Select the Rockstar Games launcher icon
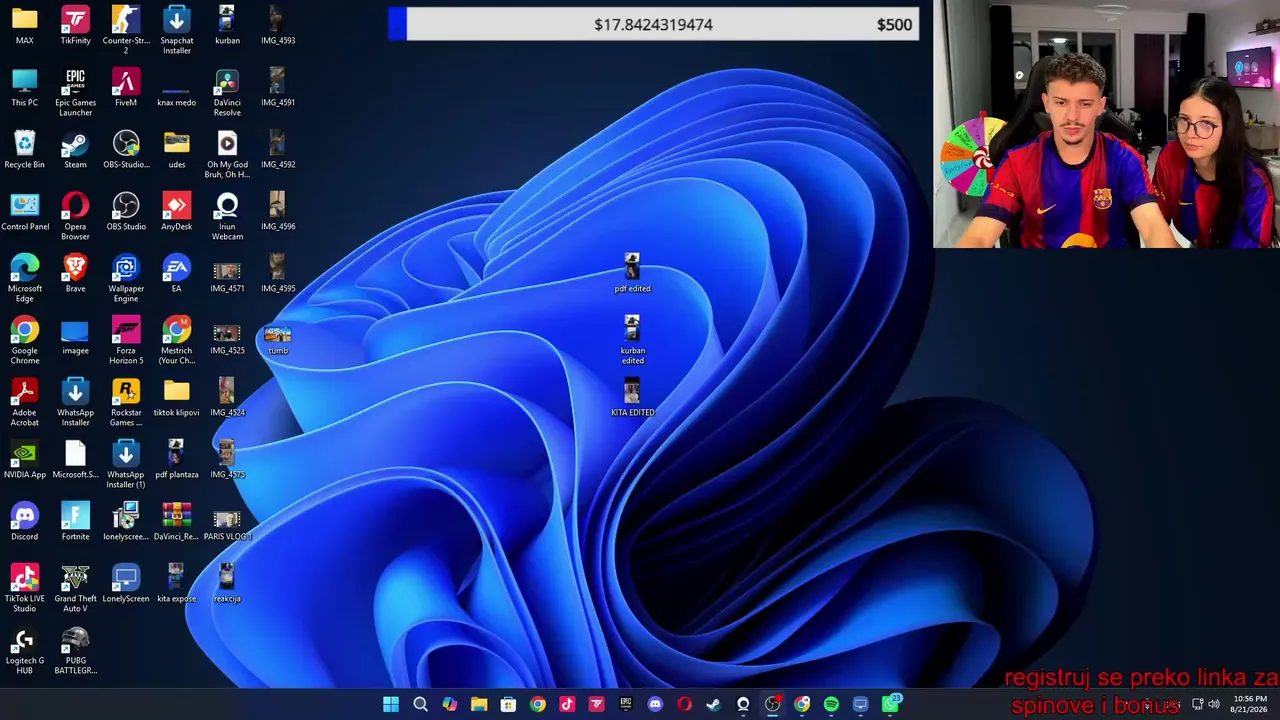This screenshot has height=720, width=1280. (126, 402)
